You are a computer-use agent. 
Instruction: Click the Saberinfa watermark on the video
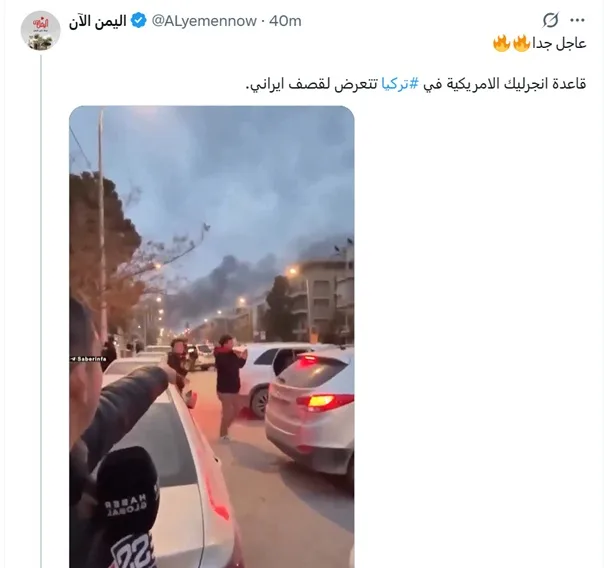(x=89, y=359)
